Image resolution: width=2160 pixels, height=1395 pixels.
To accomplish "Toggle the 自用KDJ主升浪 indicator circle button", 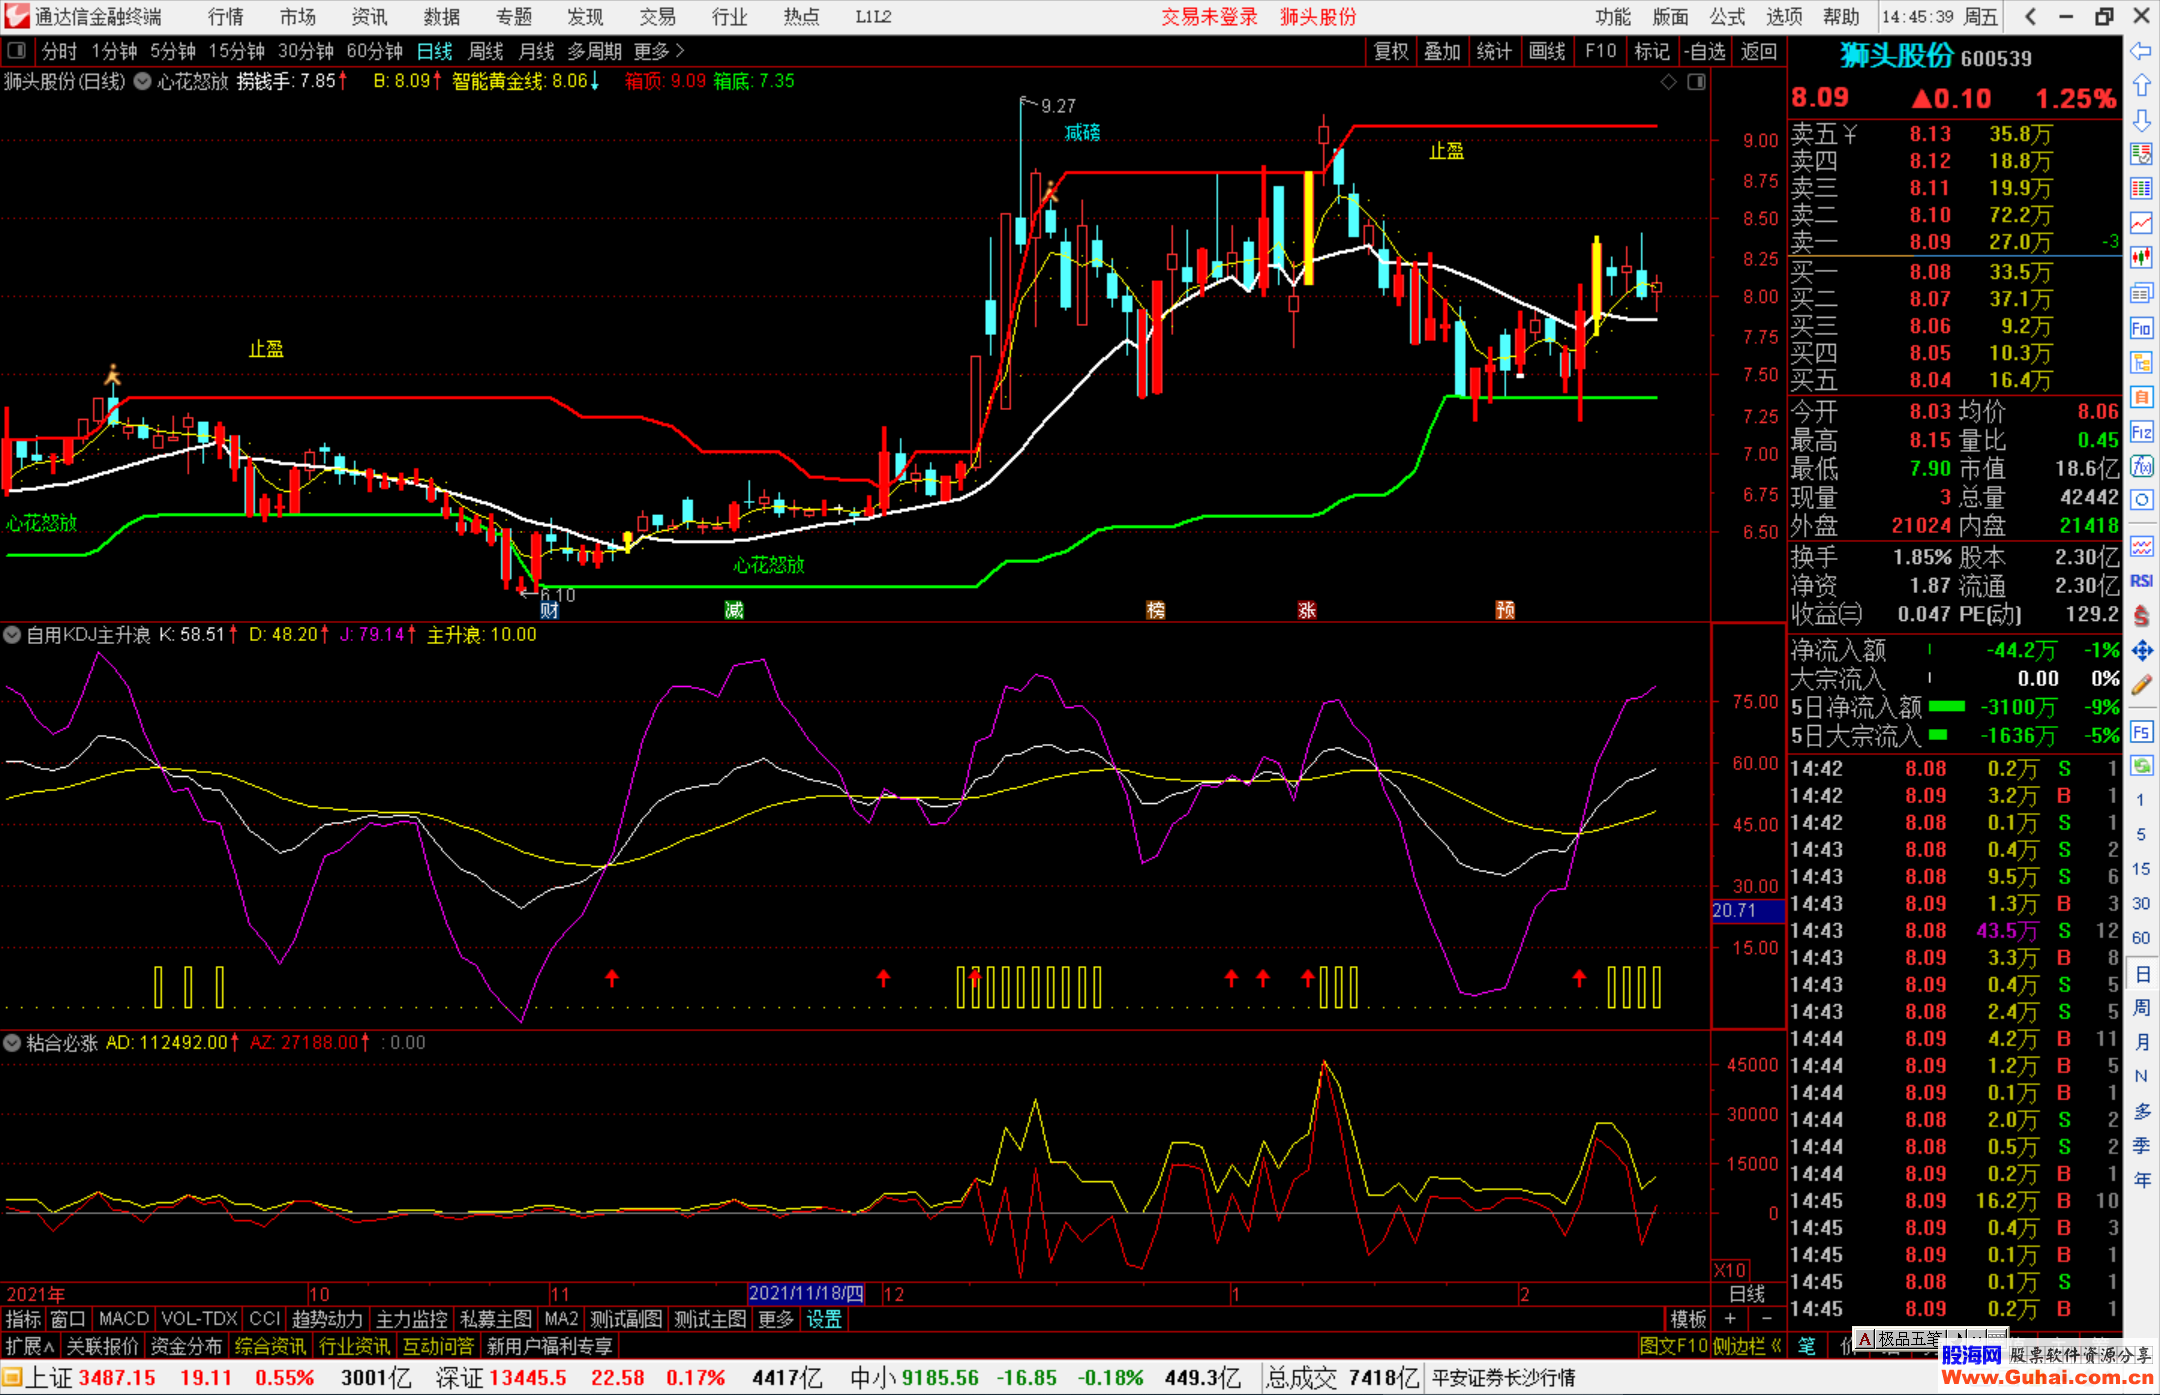I will 12,634.
